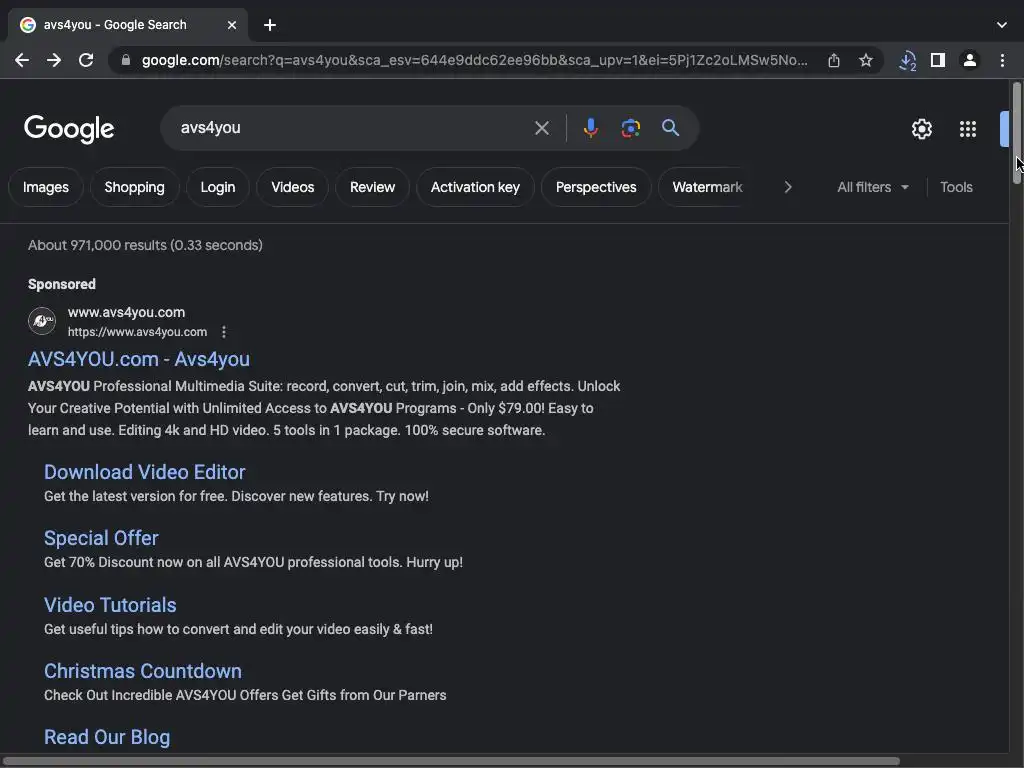Search by image with Google Lens
Viewport: 1024px width, 768px height.
630,128
